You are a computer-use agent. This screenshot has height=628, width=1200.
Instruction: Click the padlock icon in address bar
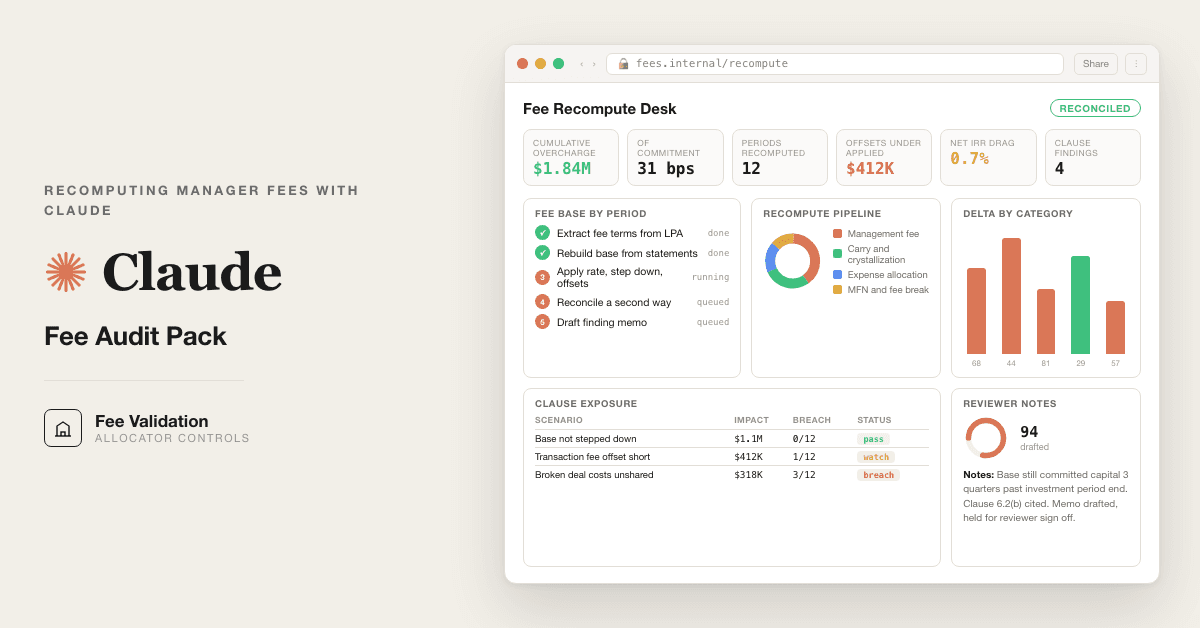pos(623,64)
